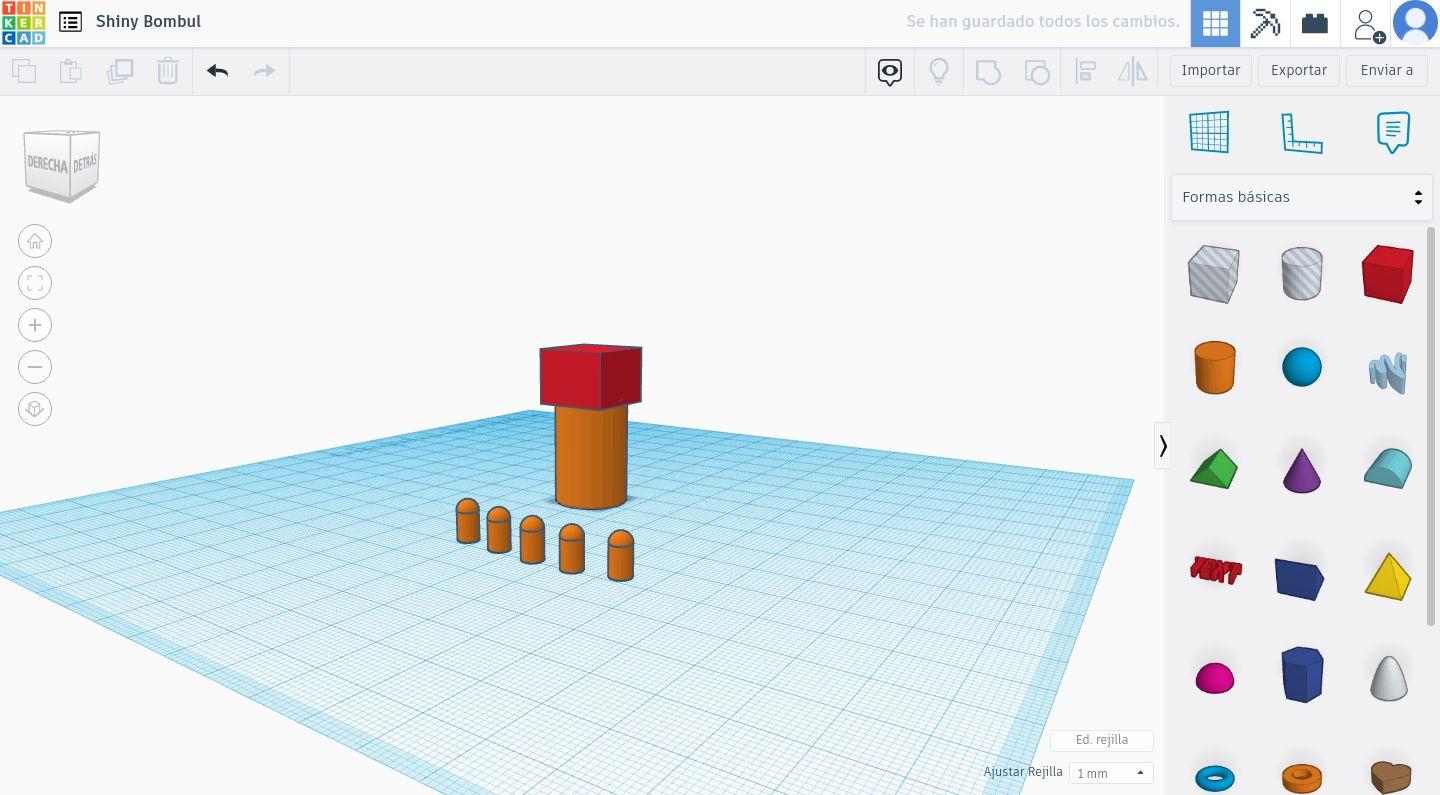The height and width of the screenshot is (795, 1440).
Task: Pick the orange tube shape
Action: click(x=1302, y=777)
